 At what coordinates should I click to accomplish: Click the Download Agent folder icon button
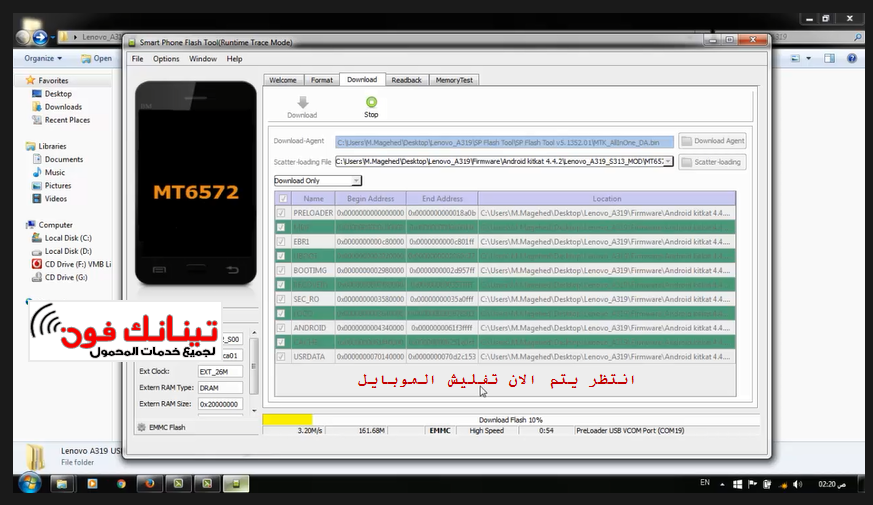point(713,141)
